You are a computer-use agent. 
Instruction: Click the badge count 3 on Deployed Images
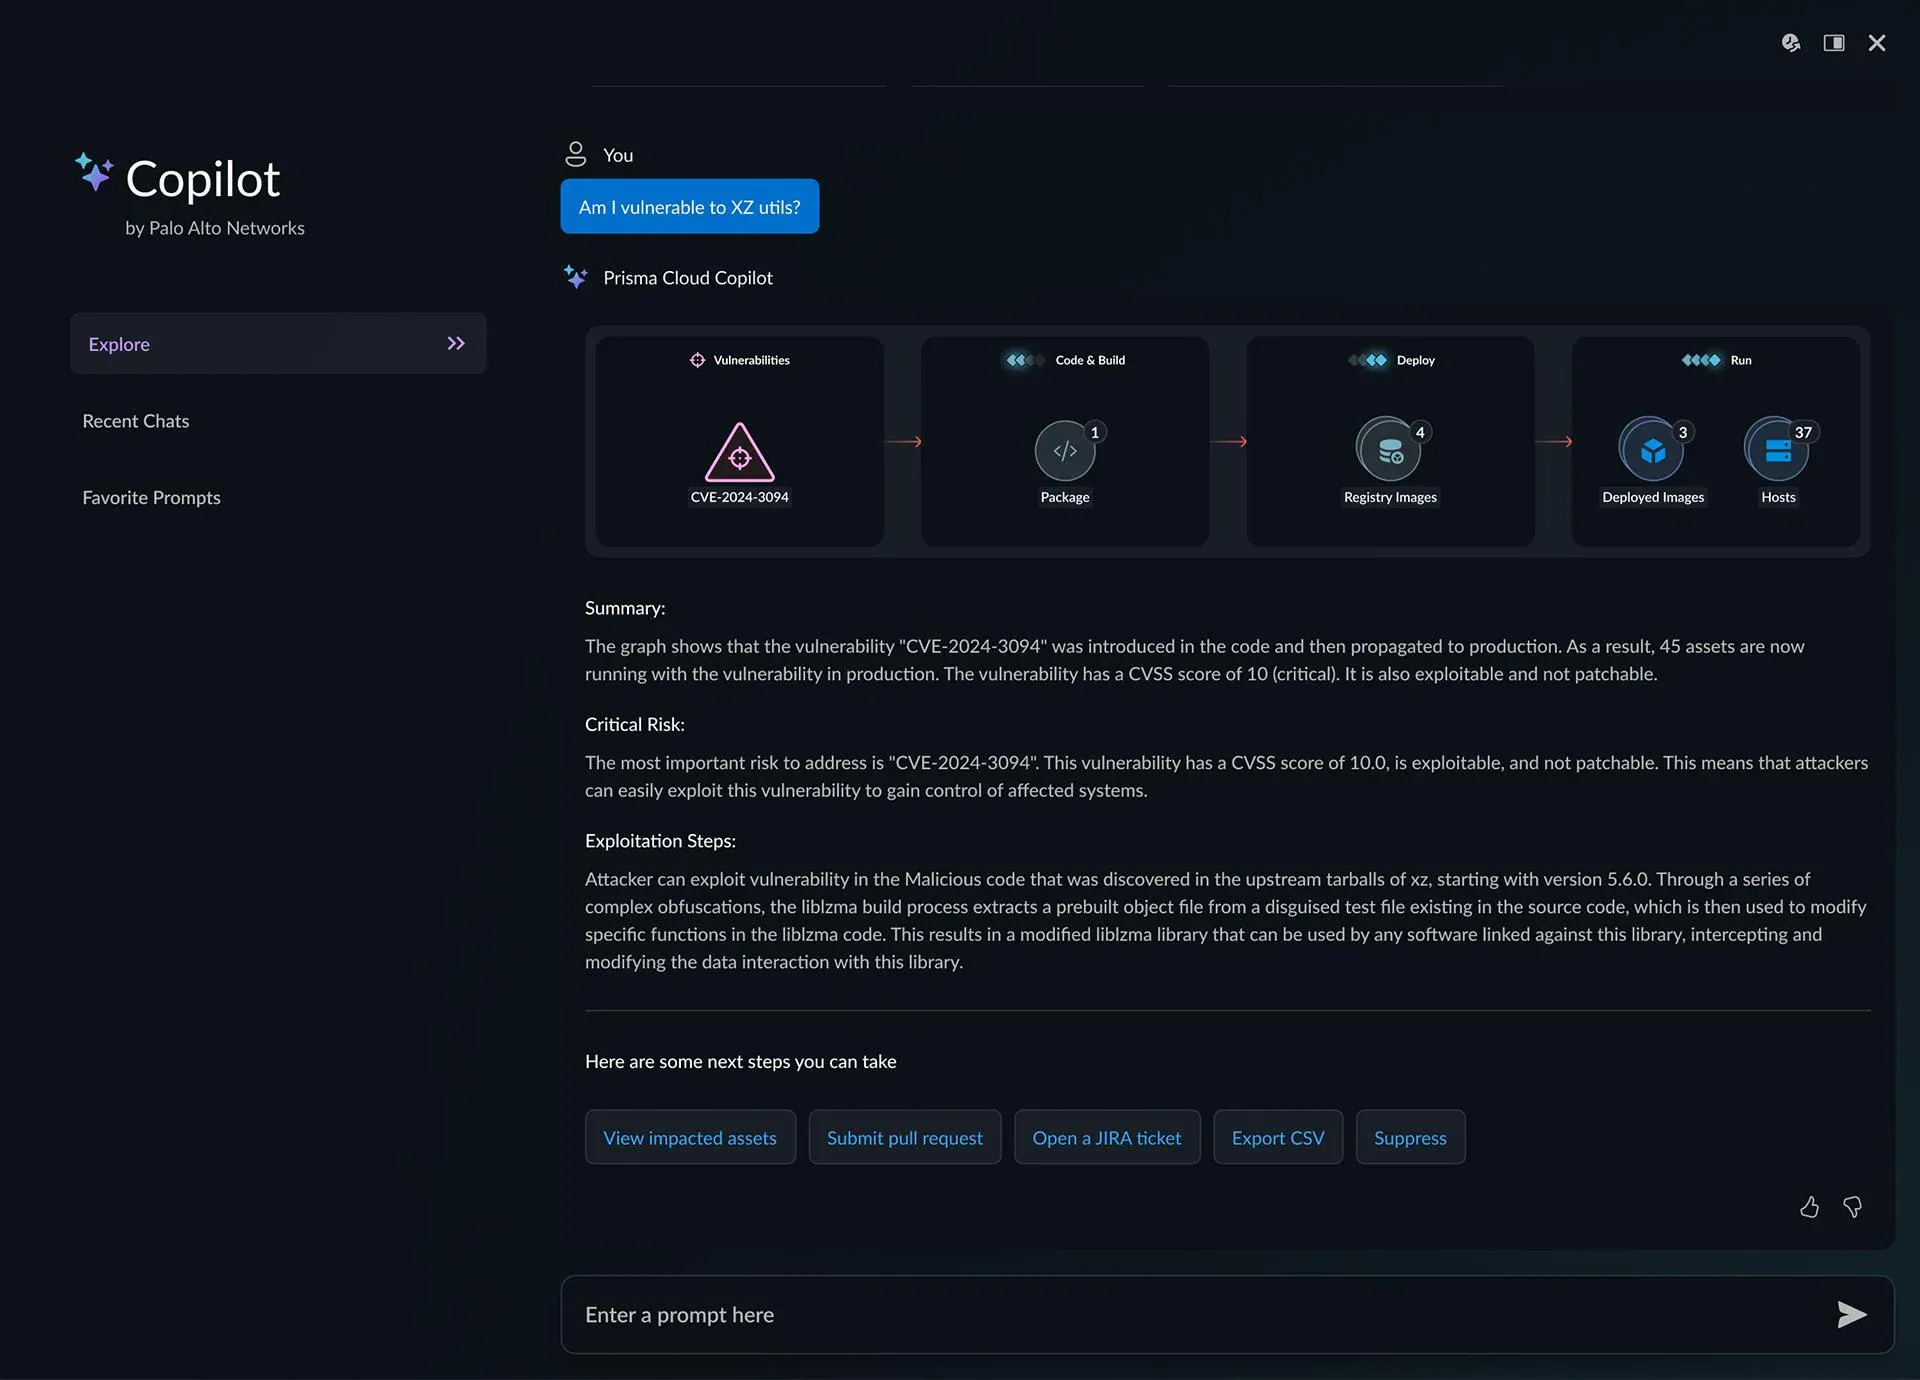pyautogui.click(x=1683, y=432)
